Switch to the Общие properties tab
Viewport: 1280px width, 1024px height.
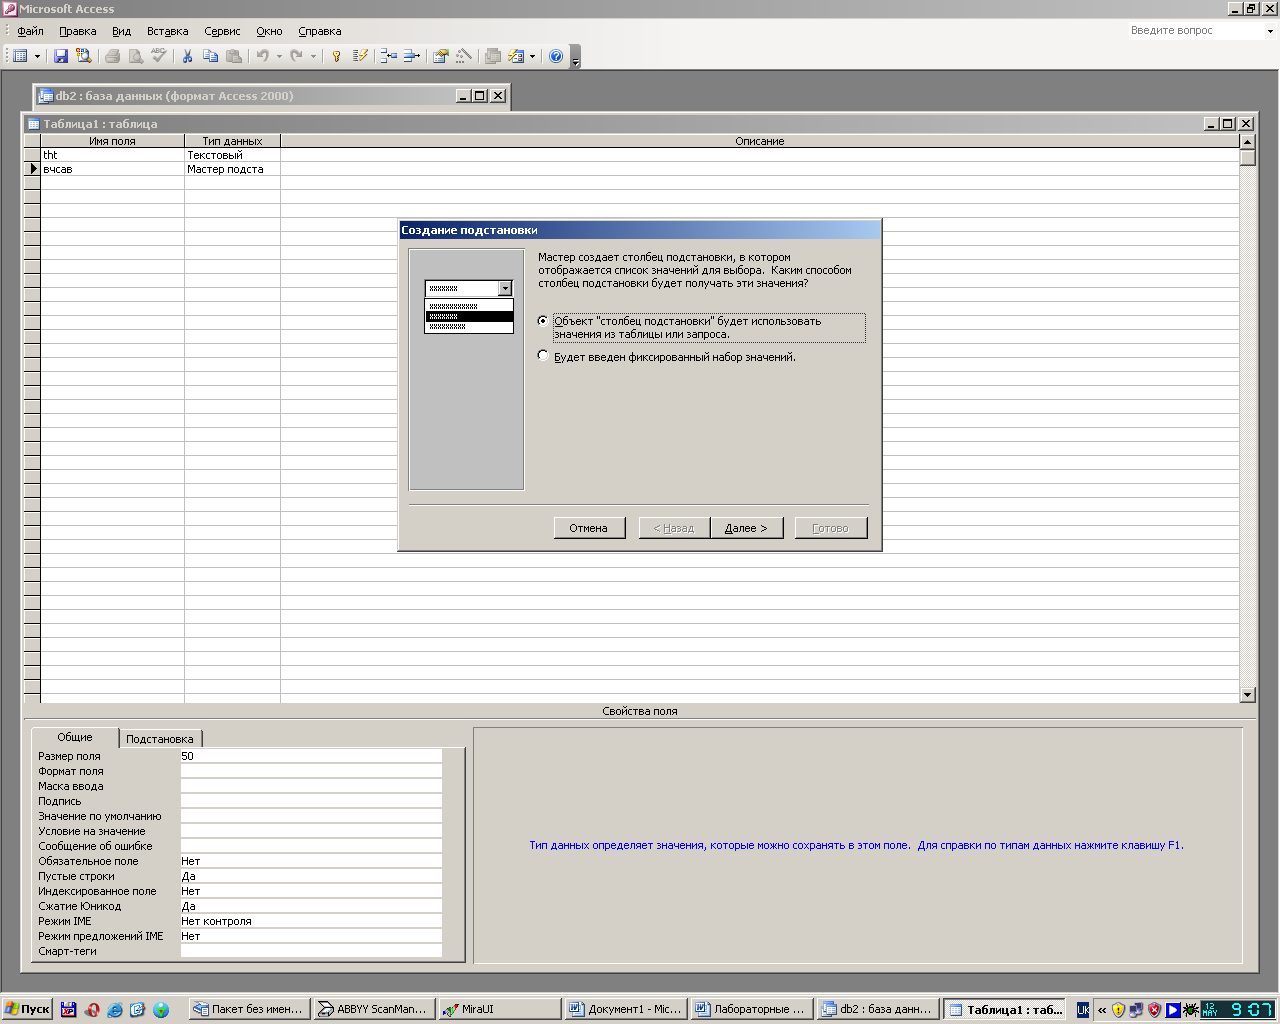click(75, 737)
